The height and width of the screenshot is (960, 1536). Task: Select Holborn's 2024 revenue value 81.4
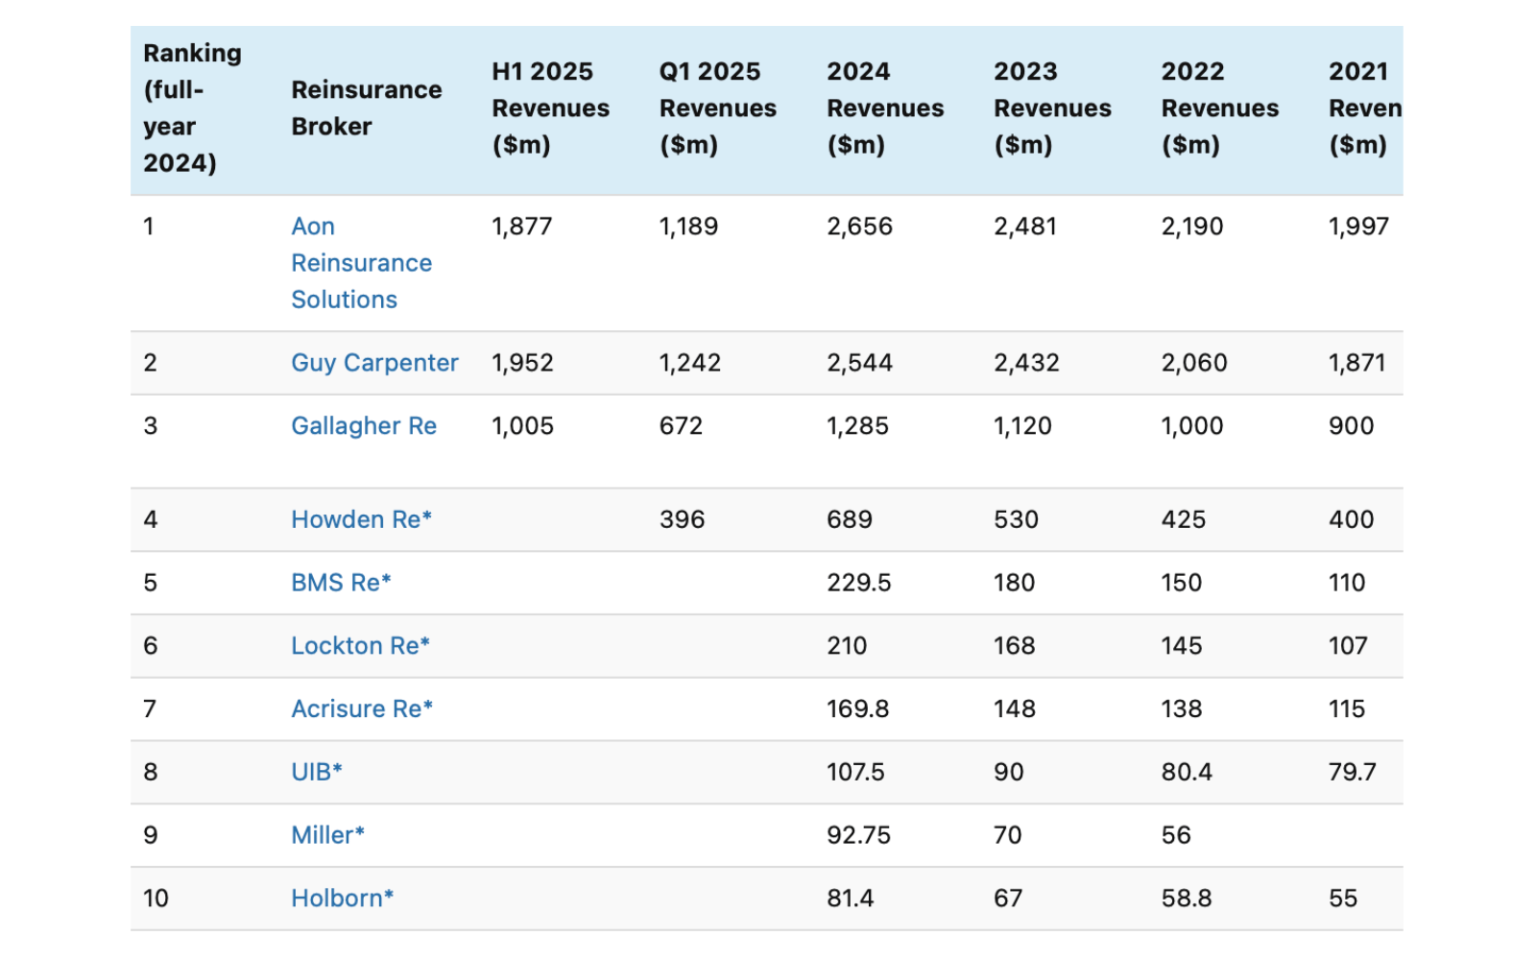click(x=851, y=897)
